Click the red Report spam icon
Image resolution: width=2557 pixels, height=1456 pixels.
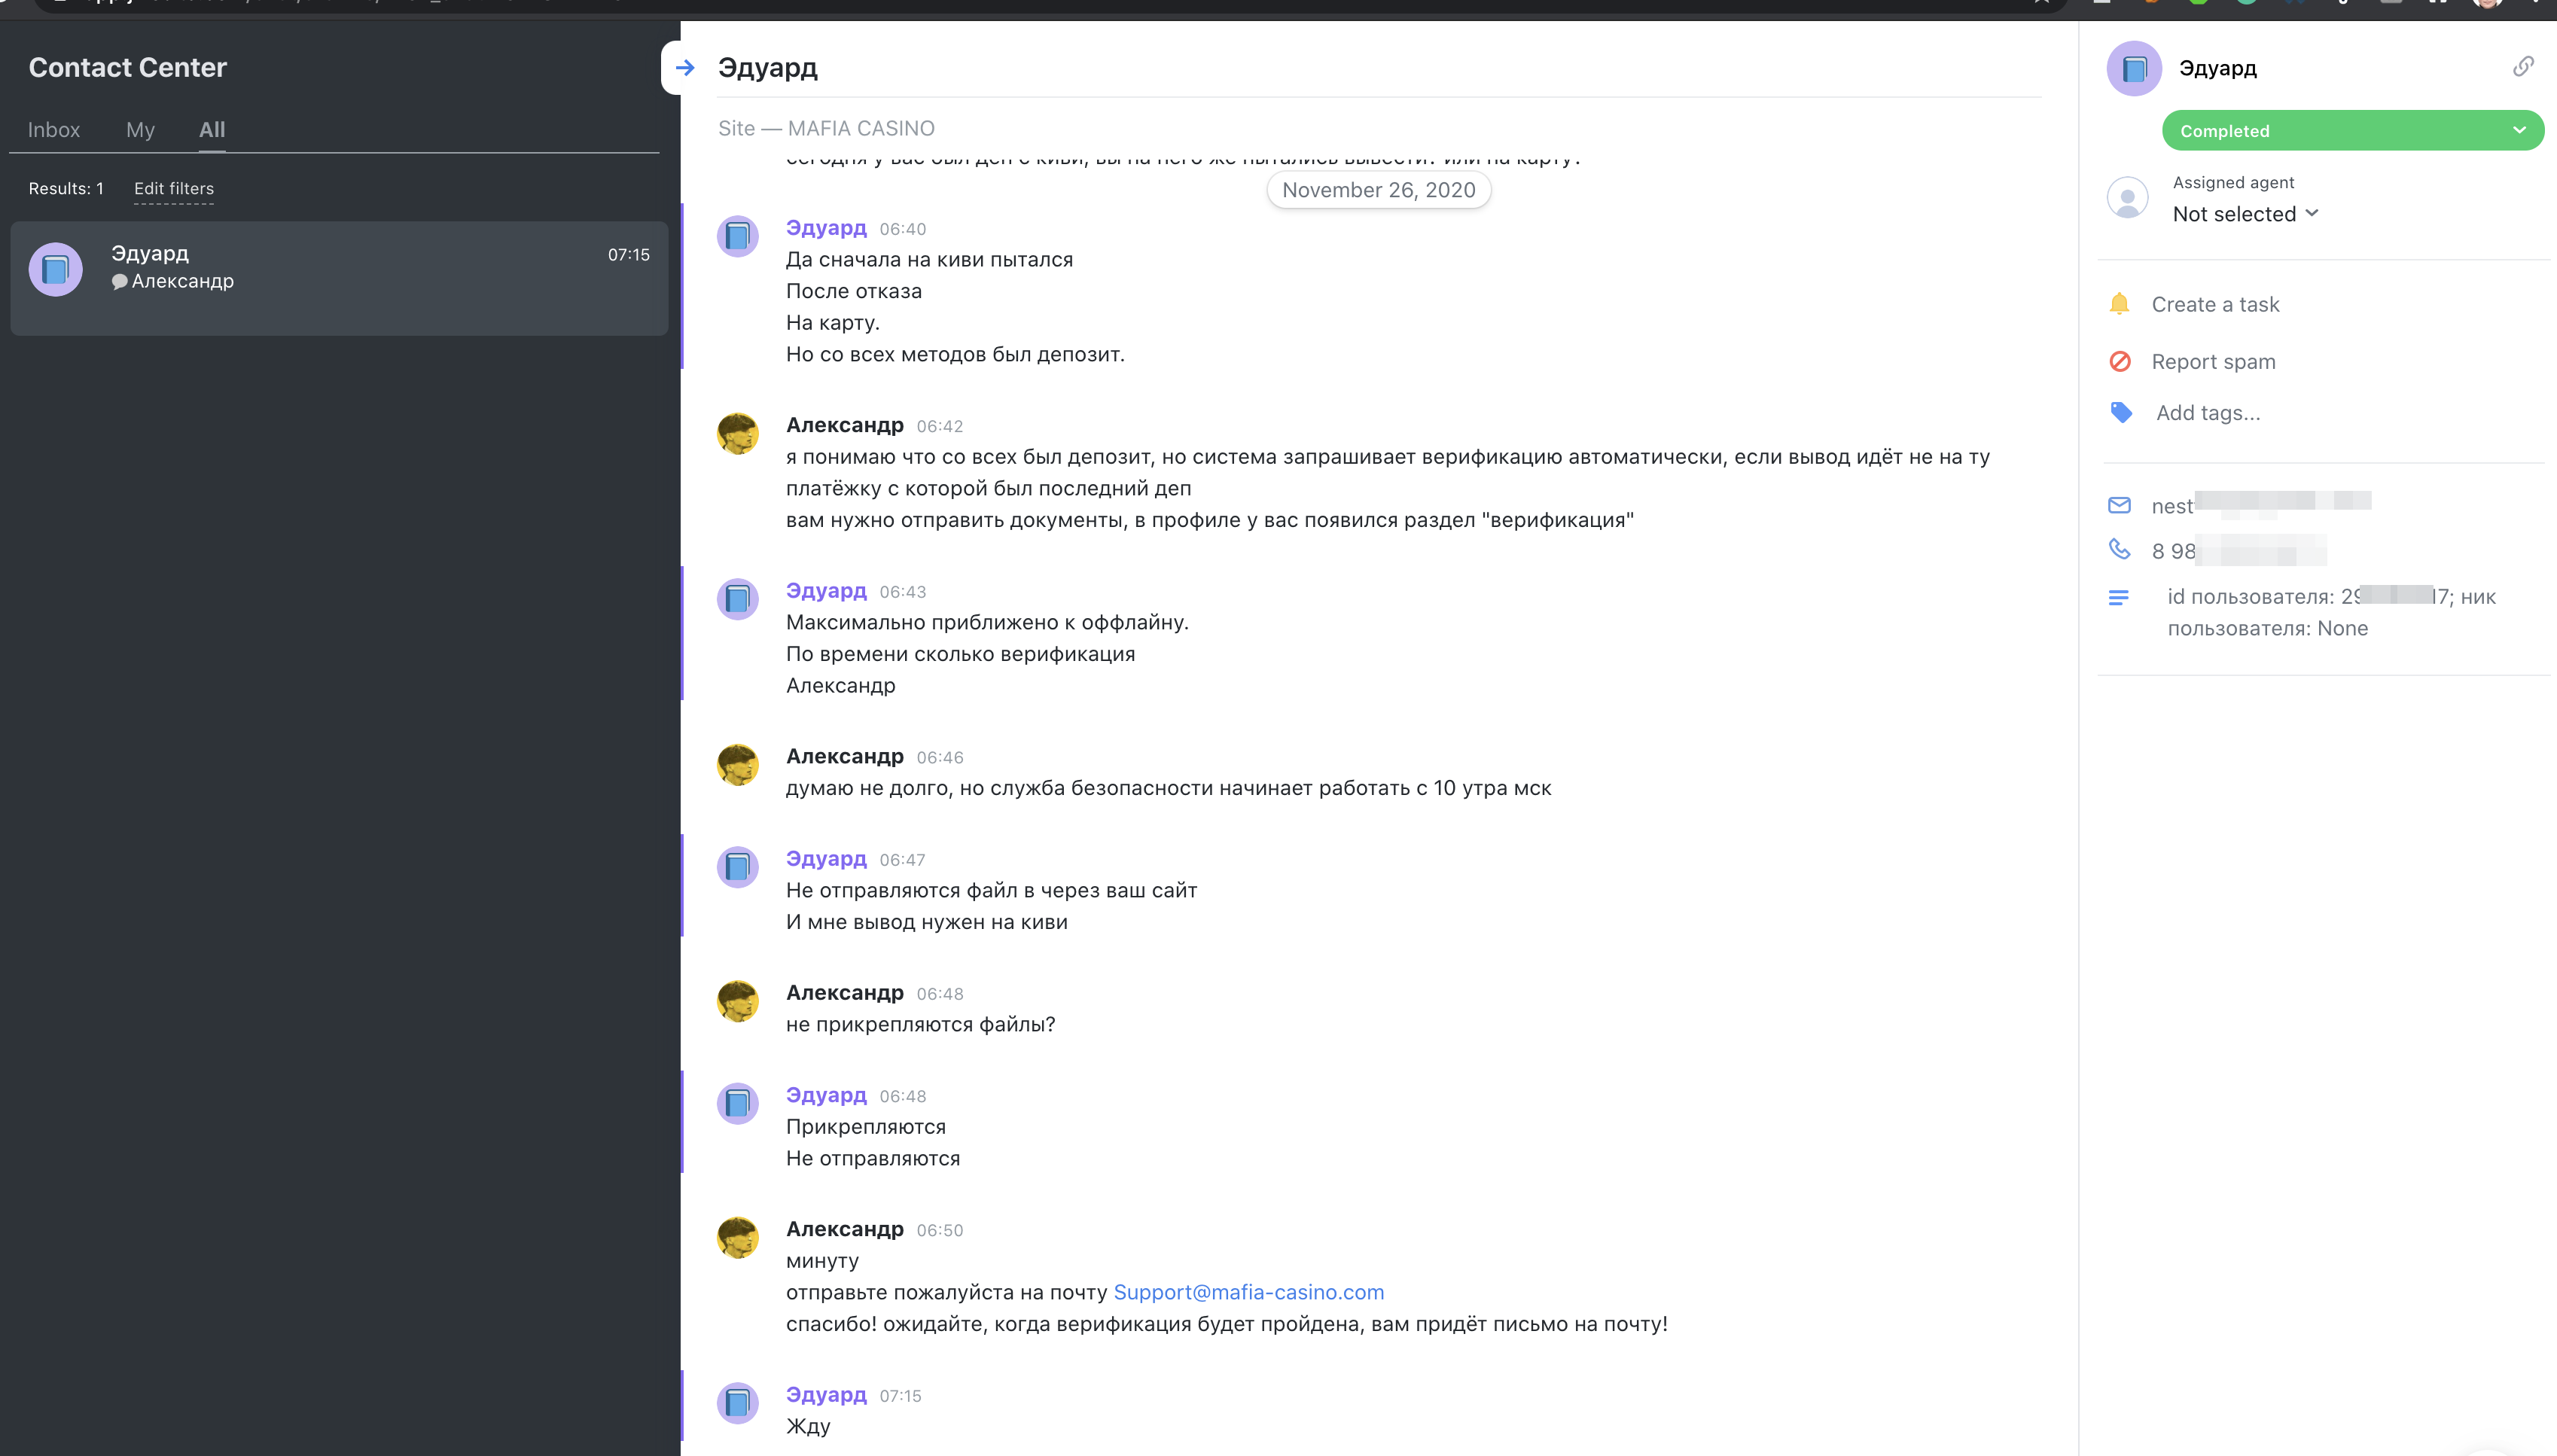2119,362
